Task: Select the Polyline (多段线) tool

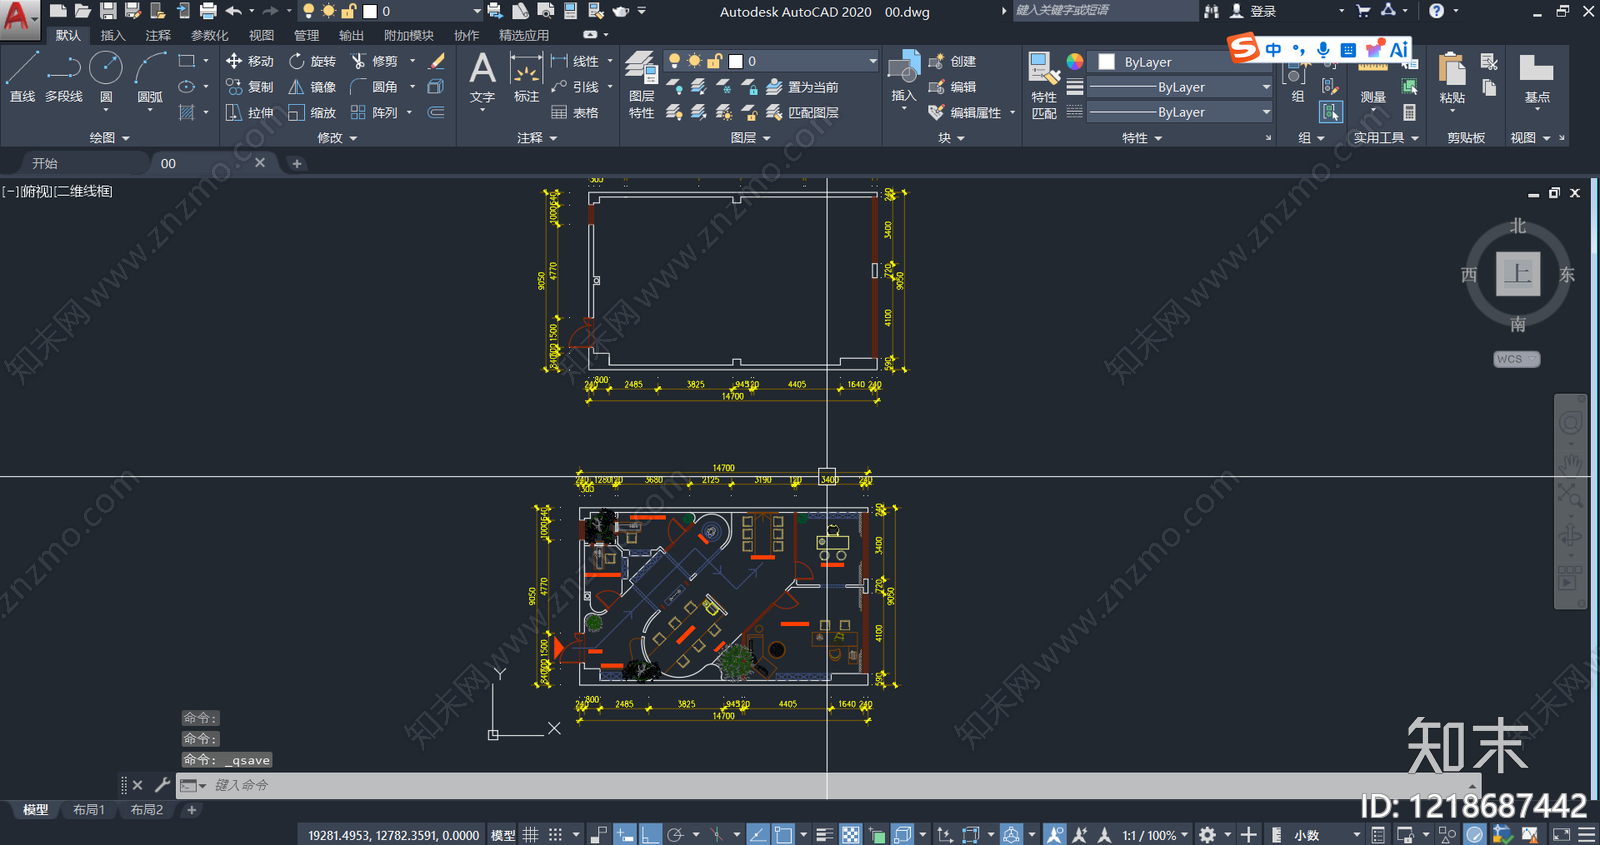Action: coord(64,77)
